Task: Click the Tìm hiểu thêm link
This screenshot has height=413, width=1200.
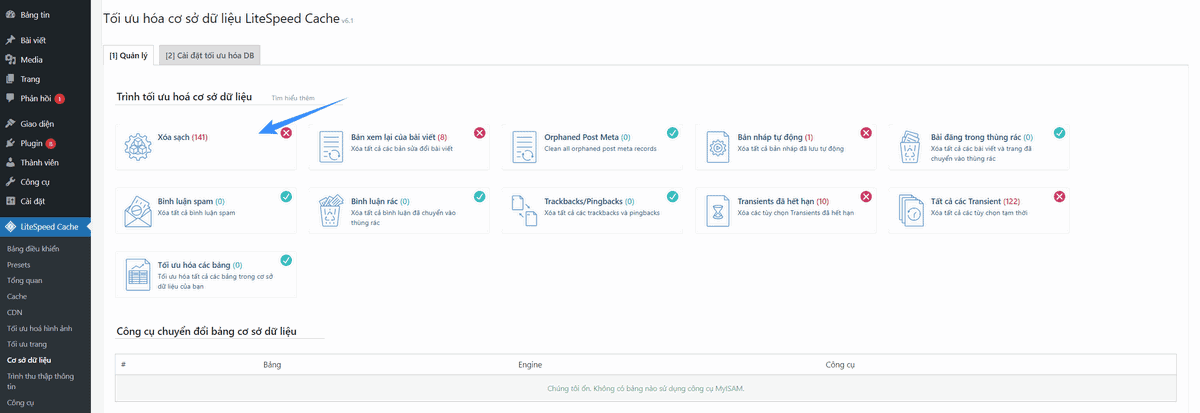Action: (x=293, y=98)
